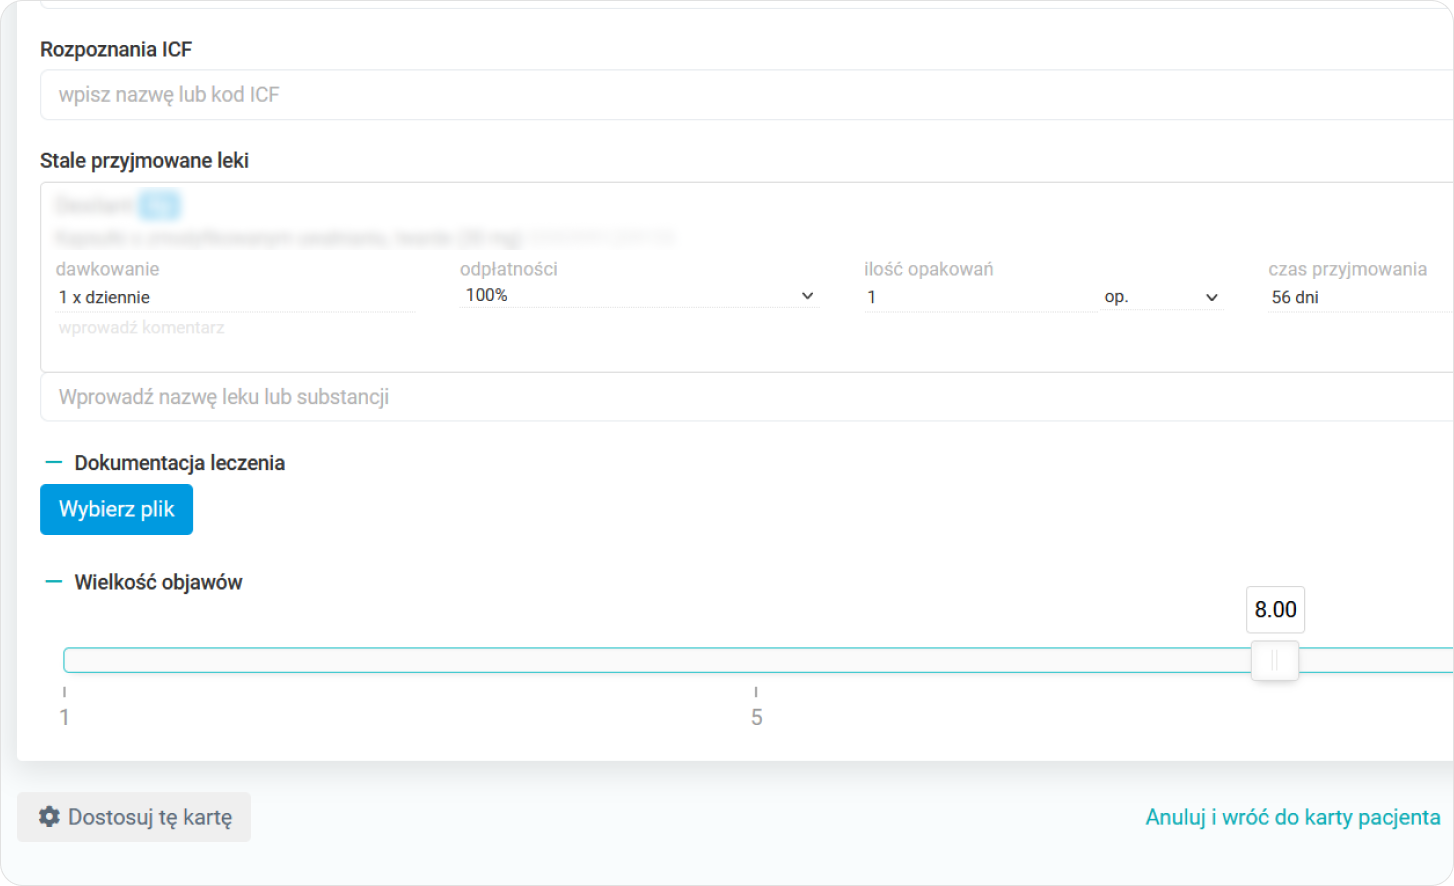Click 'Anuluj i wróć do karty pacjenta' link
Image resolution: width=1454 pixels, height=886 pixels.
point(1293,817)
